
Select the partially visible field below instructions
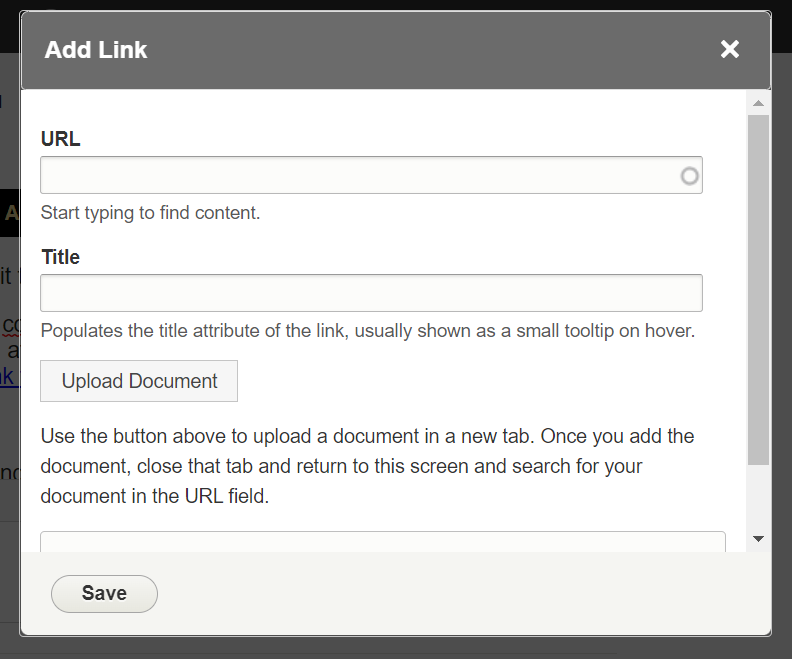[x=382, y=541]
